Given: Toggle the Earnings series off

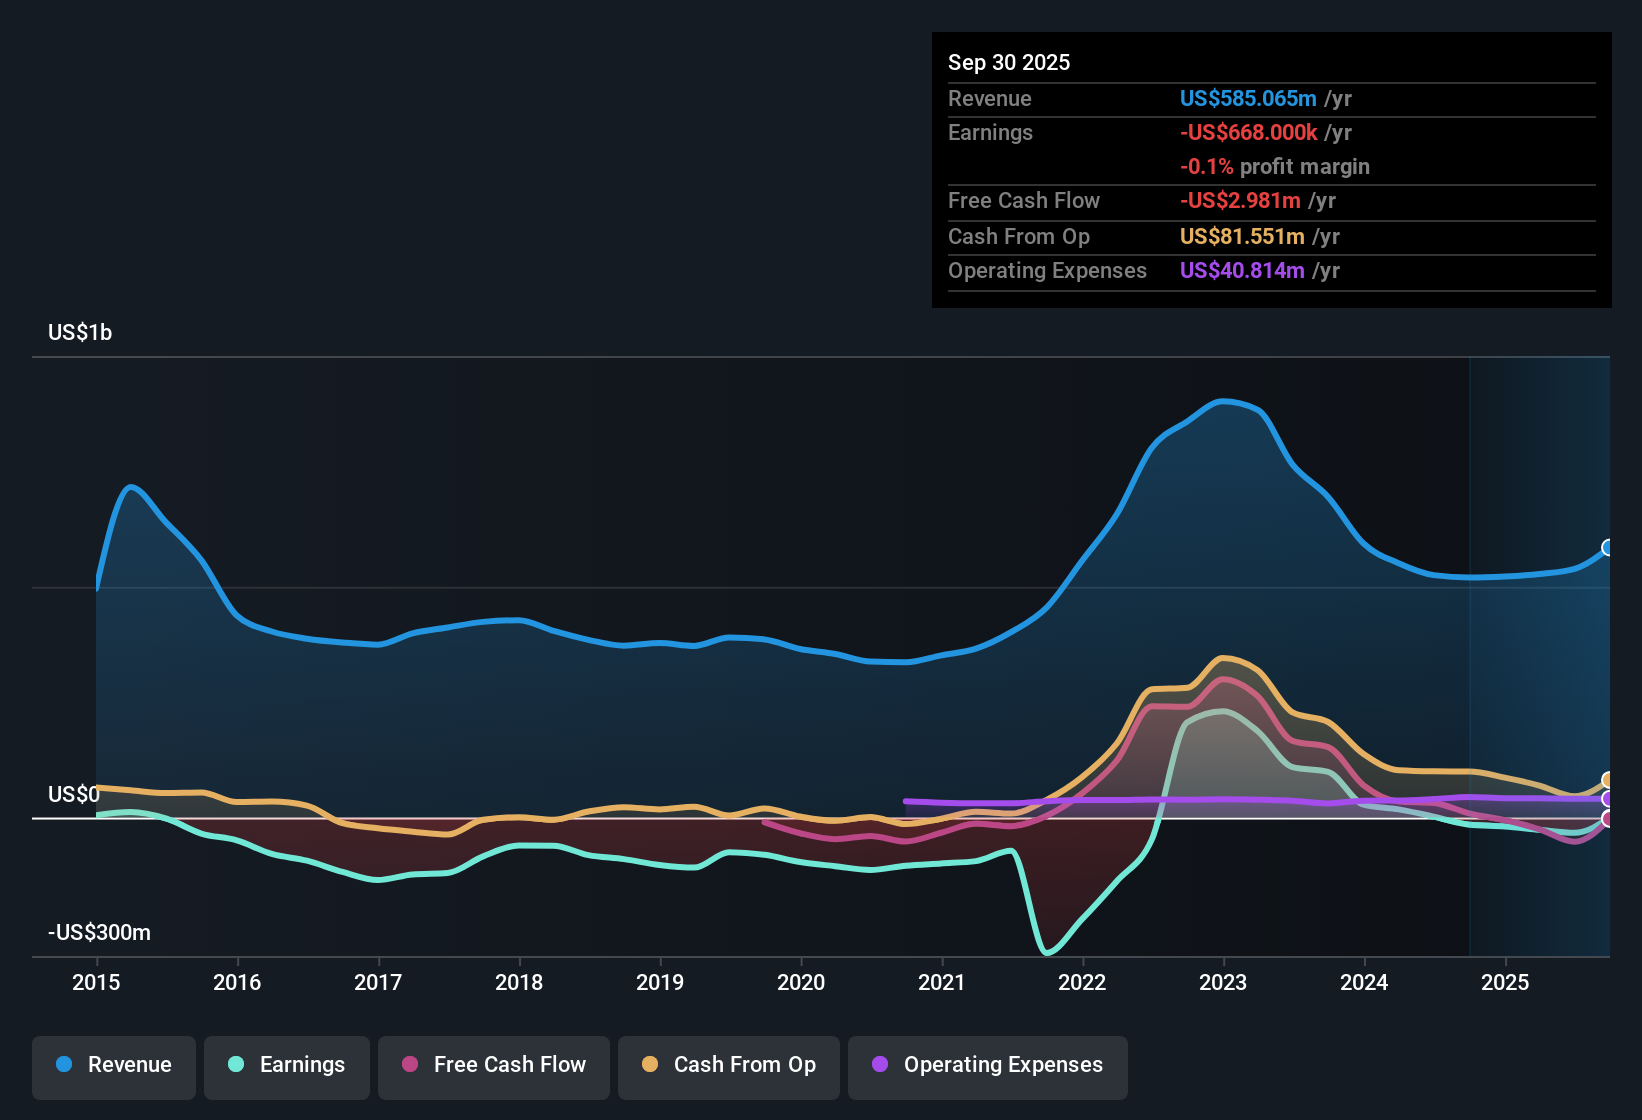Looking at the screenshot, I should click(287, 1065).
